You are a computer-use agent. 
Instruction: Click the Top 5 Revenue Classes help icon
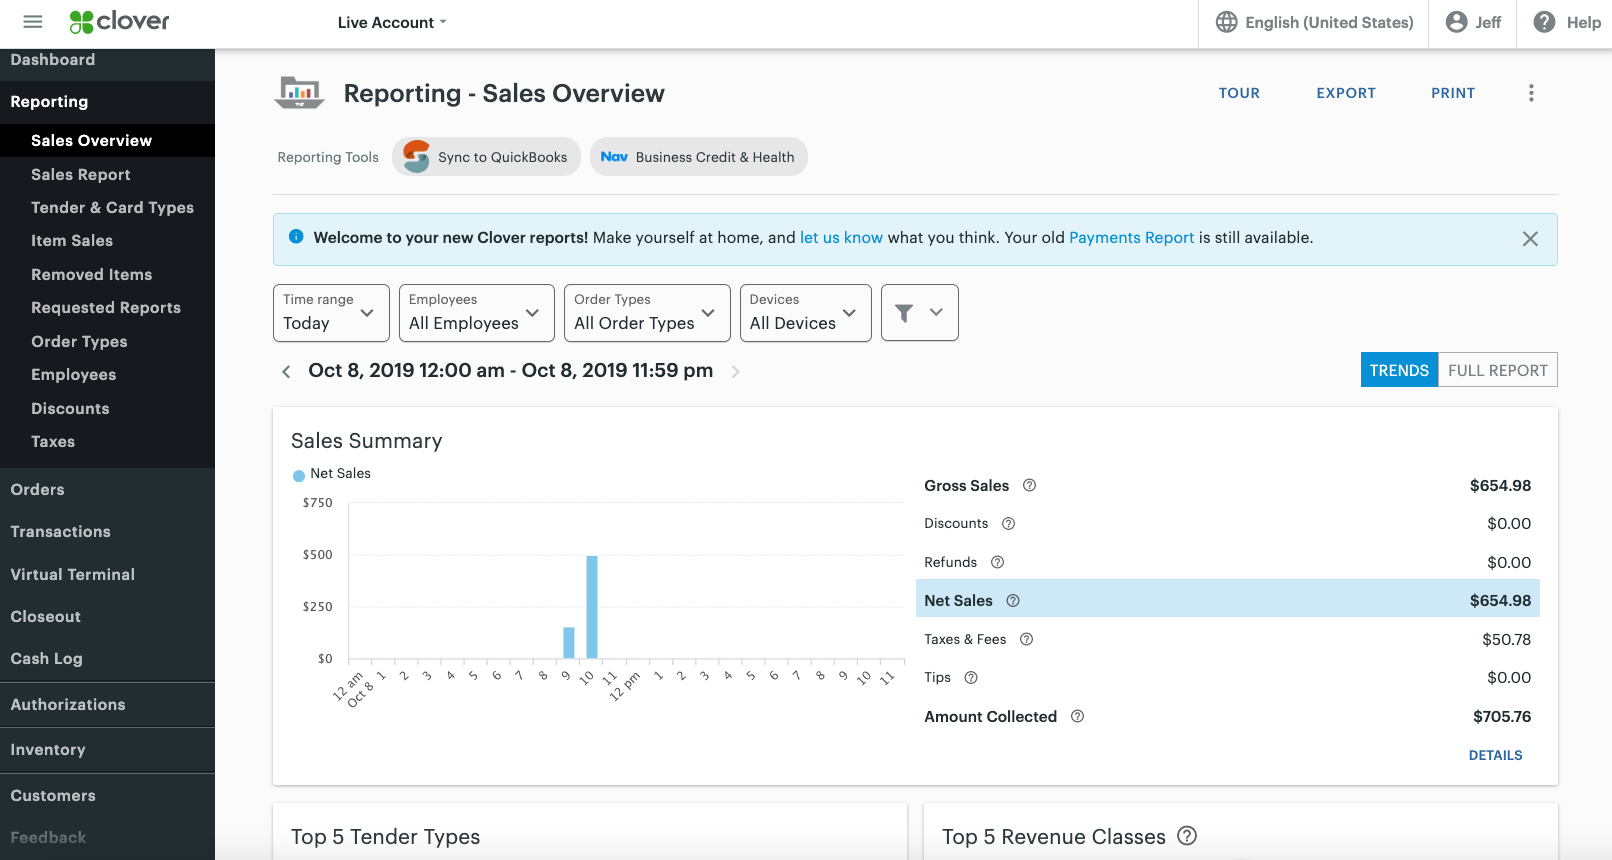click(1187, 836)
